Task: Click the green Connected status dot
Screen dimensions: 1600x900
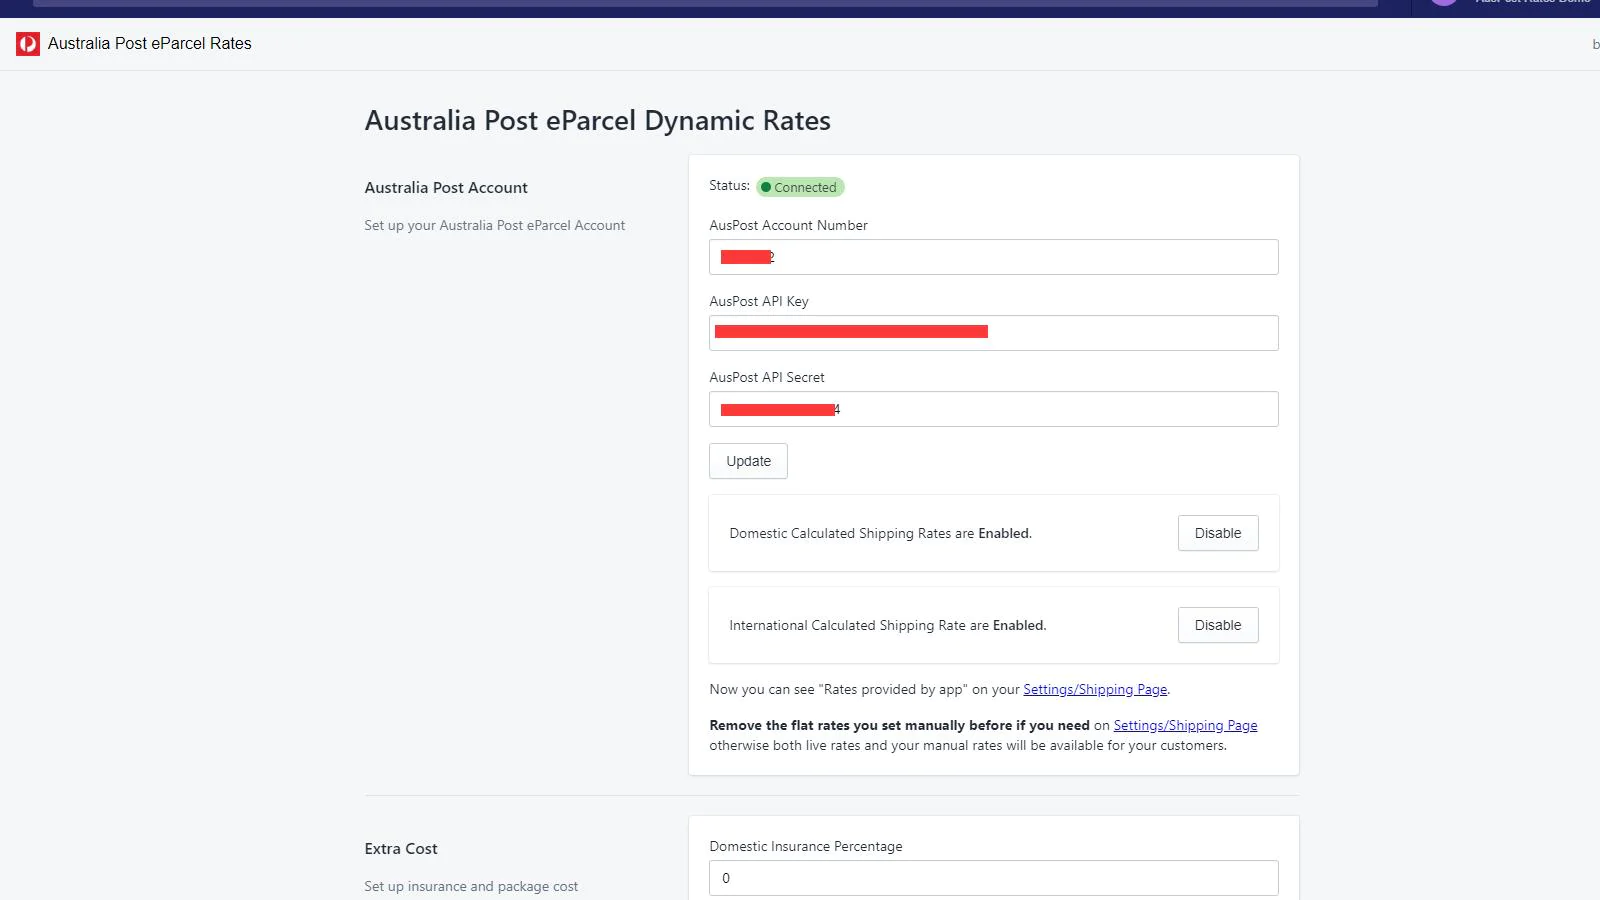Action: (x=766, y=187)
